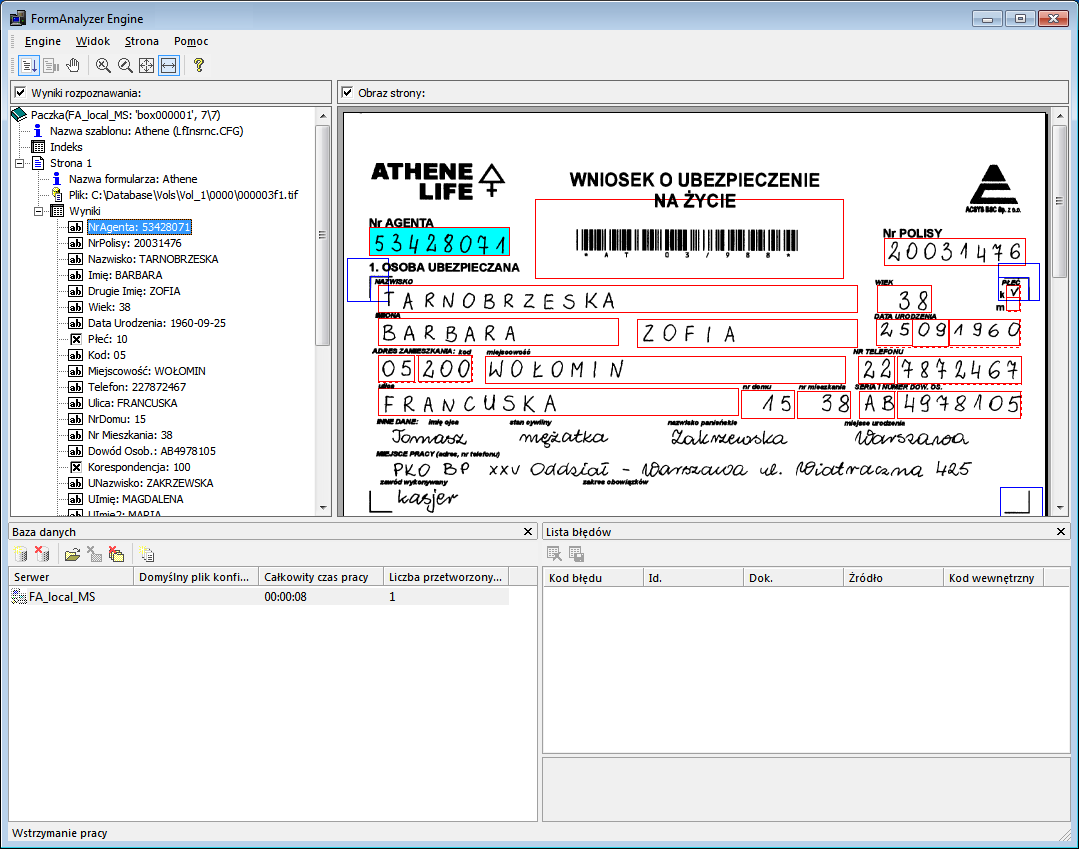Screen dimensions: 1079x849
Task: Toggle the Obraz strony checkbox
Action: pyautogui.click(x=345, y=93)
